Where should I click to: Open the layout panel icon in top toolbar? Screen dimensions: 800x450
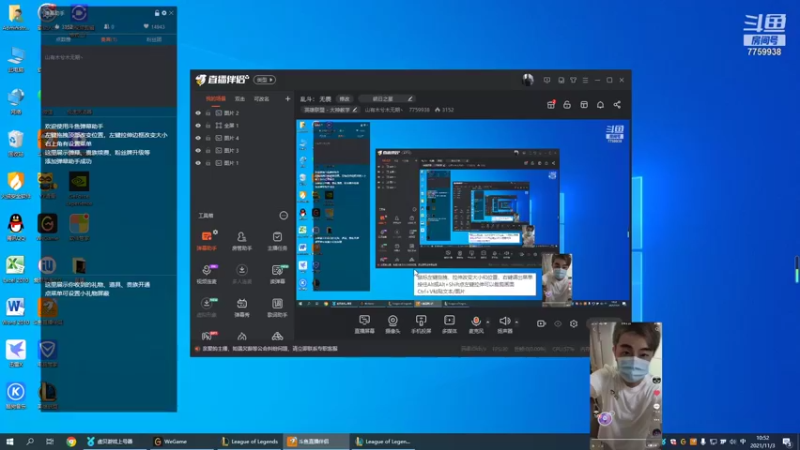pos(584,105)
